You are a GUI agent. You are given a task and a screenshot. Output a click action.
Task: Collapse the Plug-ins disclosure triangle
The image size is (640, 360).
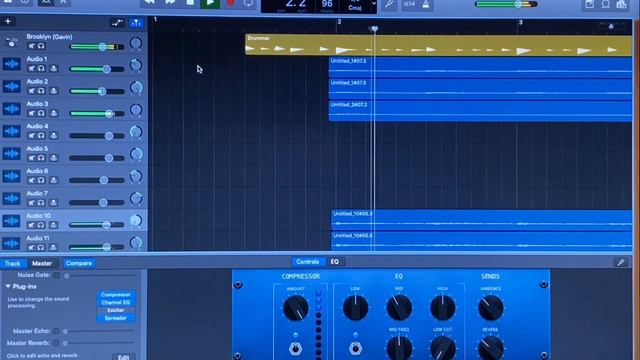click(8, 287)
